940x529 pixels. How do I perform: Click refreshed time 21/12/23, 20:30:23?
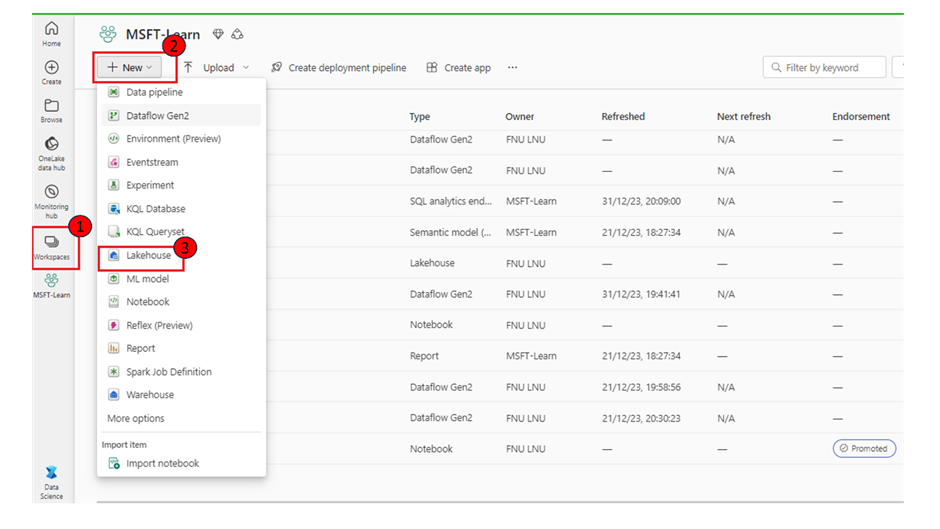[x=641, y=418]
